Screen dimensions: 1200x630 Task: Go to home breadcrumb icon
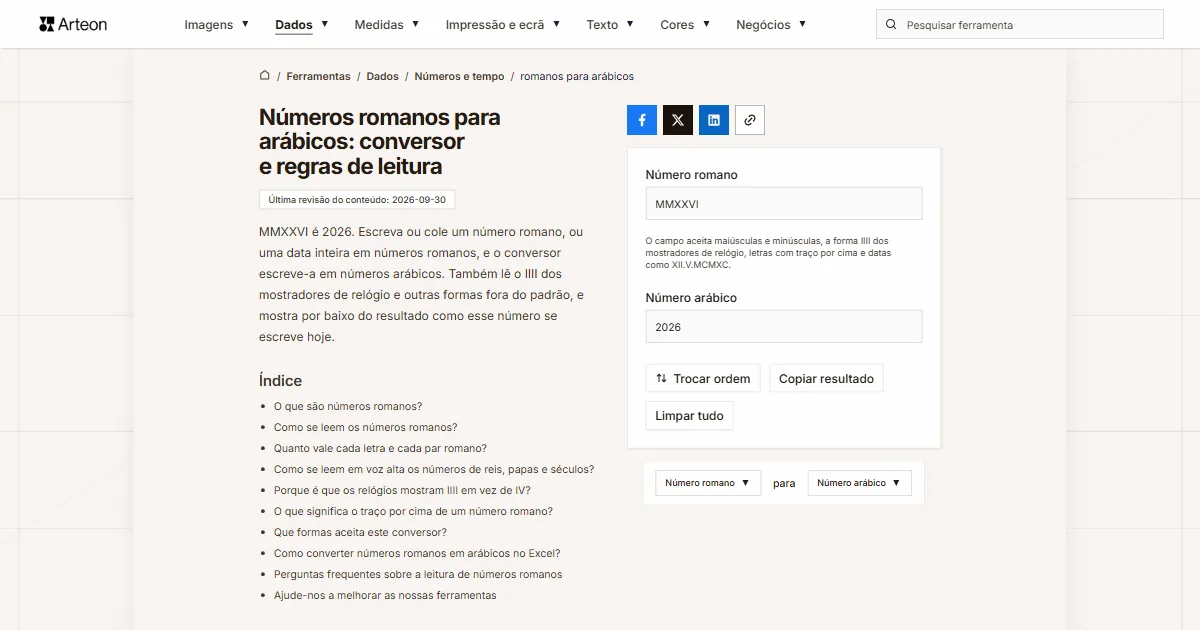tap(265, 76)
